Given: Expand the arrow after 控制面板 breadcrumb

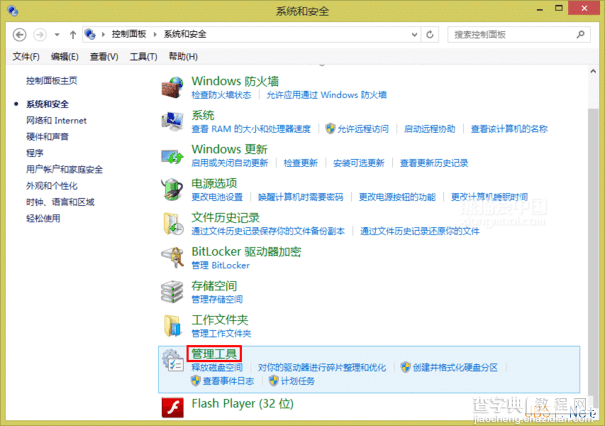Looking at the screenshot, I should 155,35.
